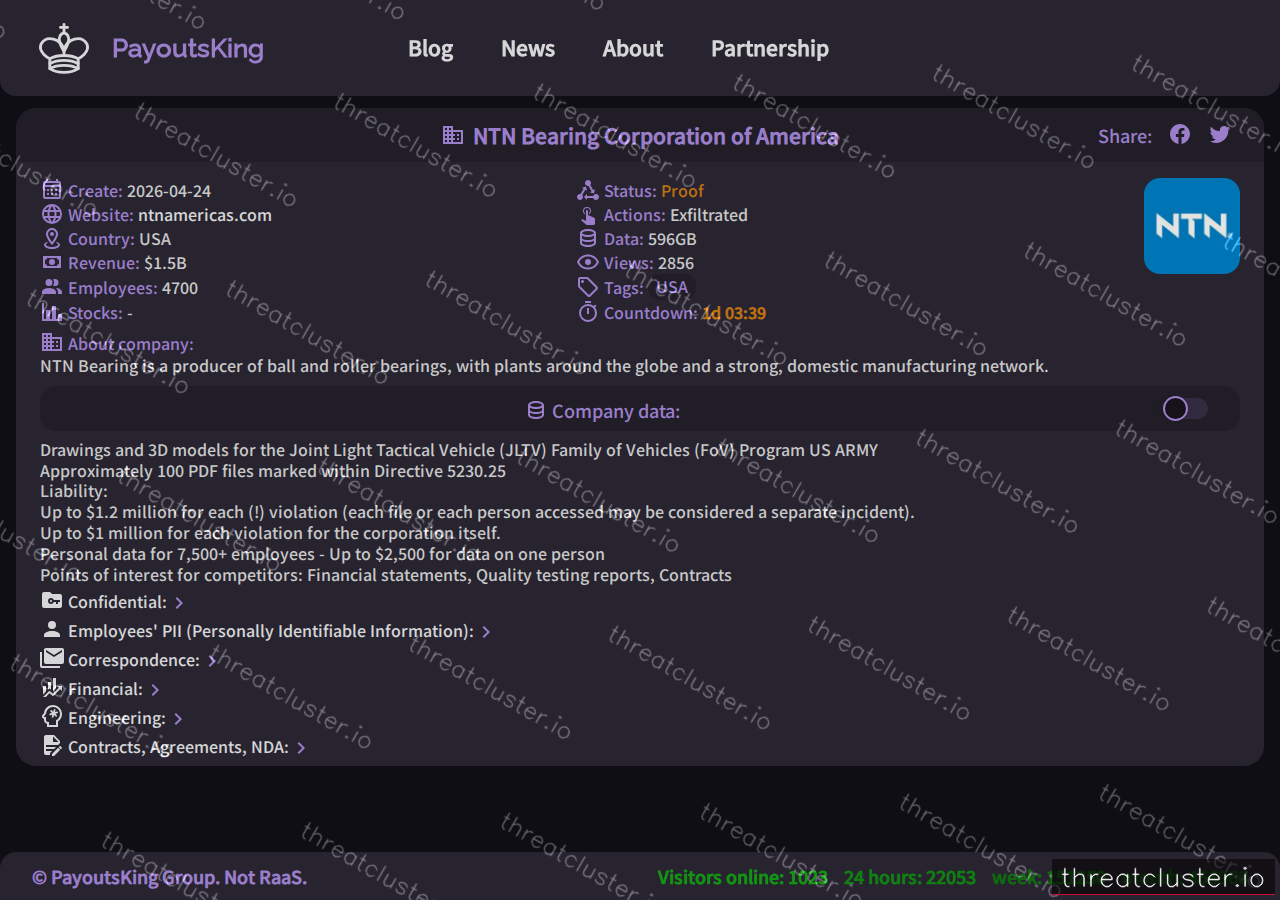The image size is (1280, 900).
Task: Click the NTN Bearing Corporation of America title
Action: (x=656, y=136)
